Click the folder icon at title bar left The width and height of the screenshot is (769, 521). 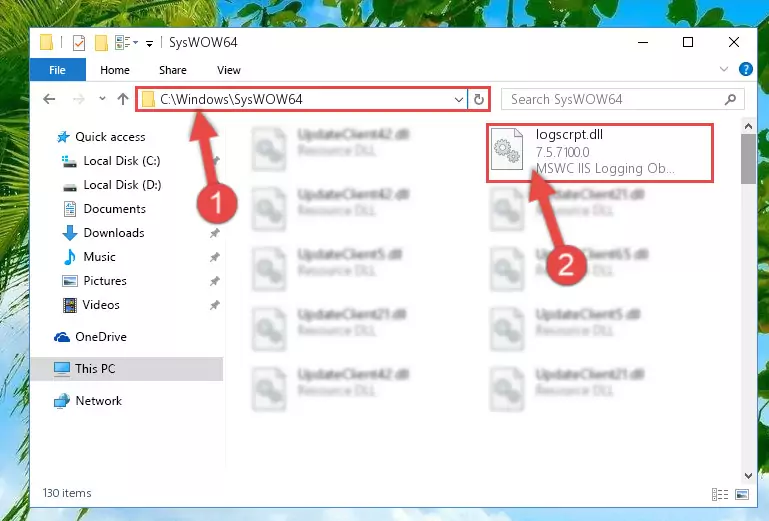[47, 43]
